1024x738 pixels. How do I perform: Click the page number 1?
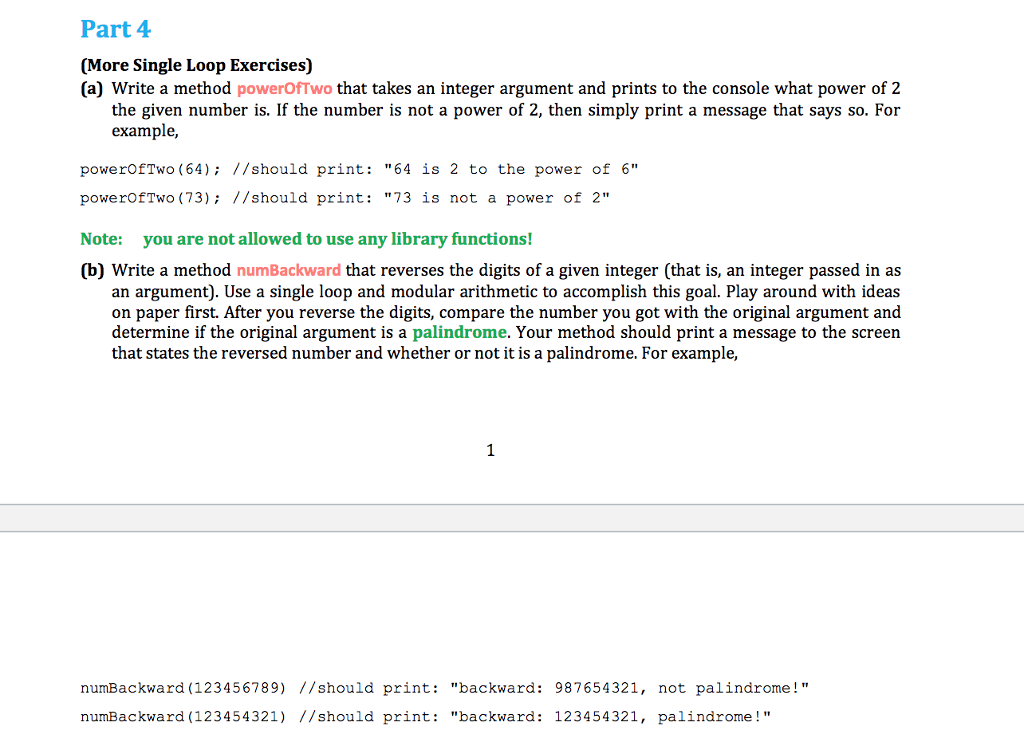490,450
